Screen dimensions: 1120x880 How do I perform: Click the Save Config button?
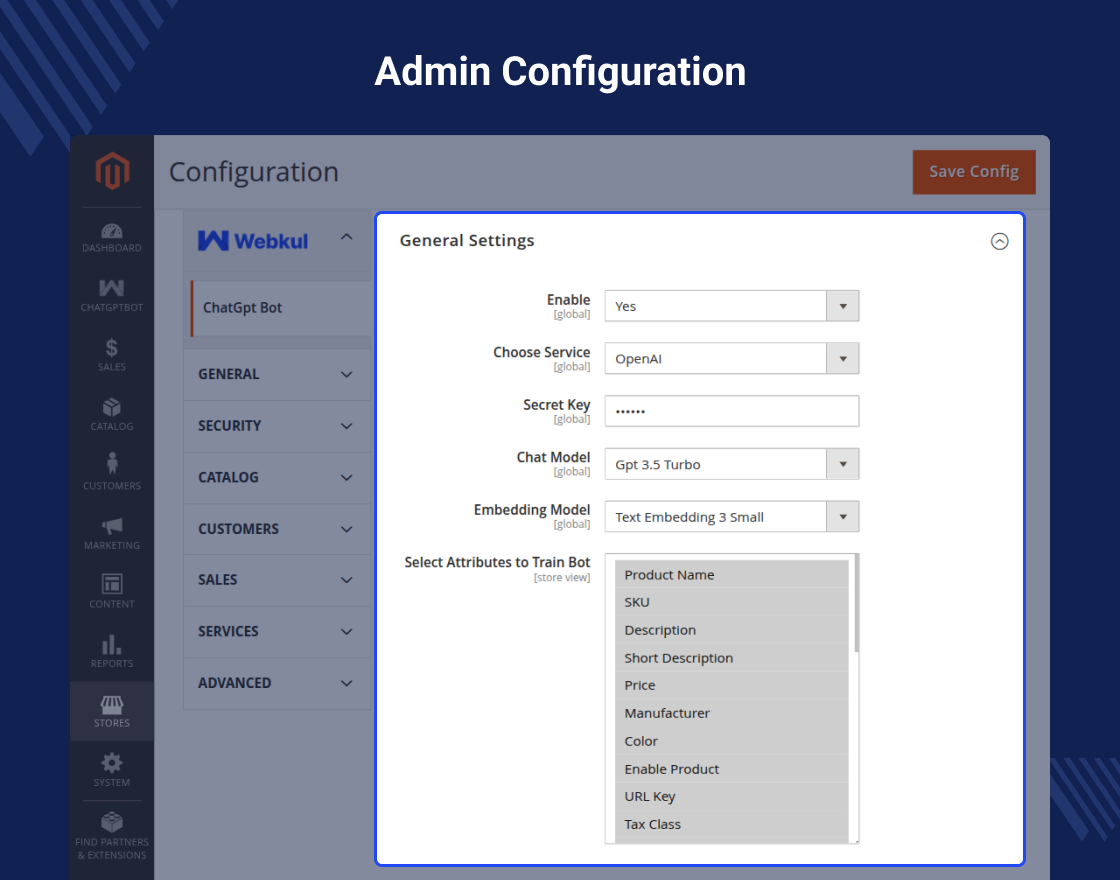pos(974,171)
